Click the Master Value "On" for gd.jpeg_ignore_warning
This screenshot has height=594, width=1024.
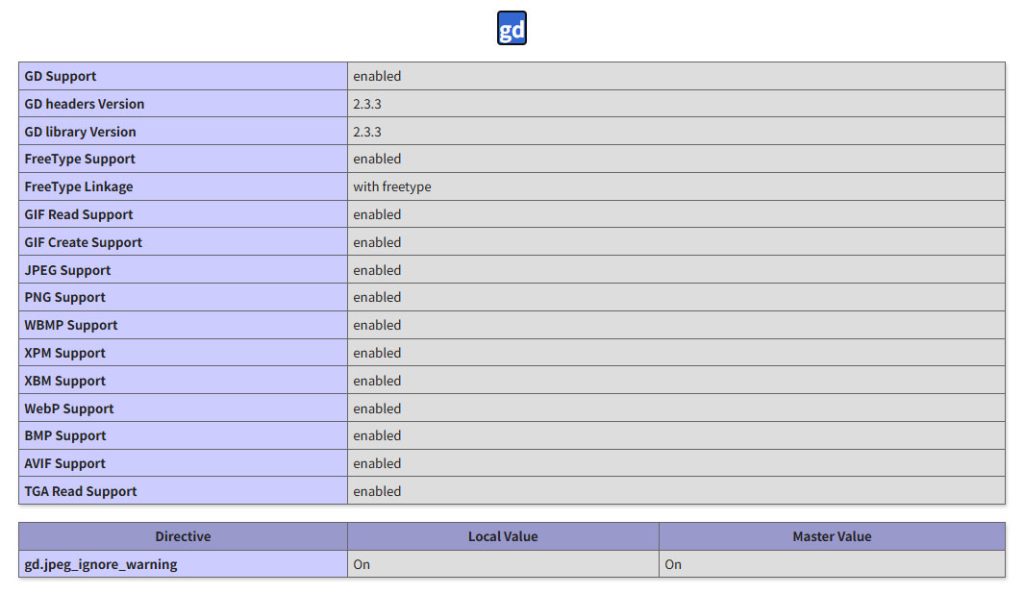673,565
